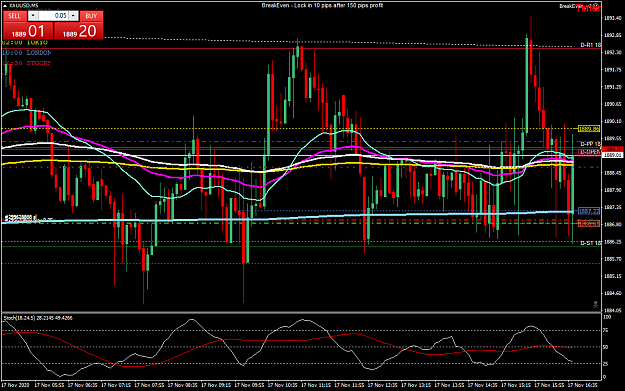This screenshot has width=625, height=391.
Task: Click the 17 Nov 16:35 time label
Action: coord(582,385)
